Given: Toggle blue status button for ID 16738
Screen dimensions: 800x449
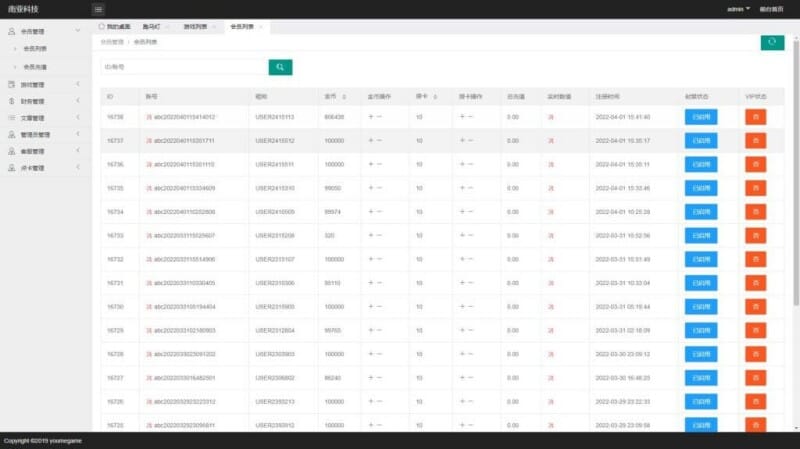Looking at the screenshot, I should click(x=701, y=117).
